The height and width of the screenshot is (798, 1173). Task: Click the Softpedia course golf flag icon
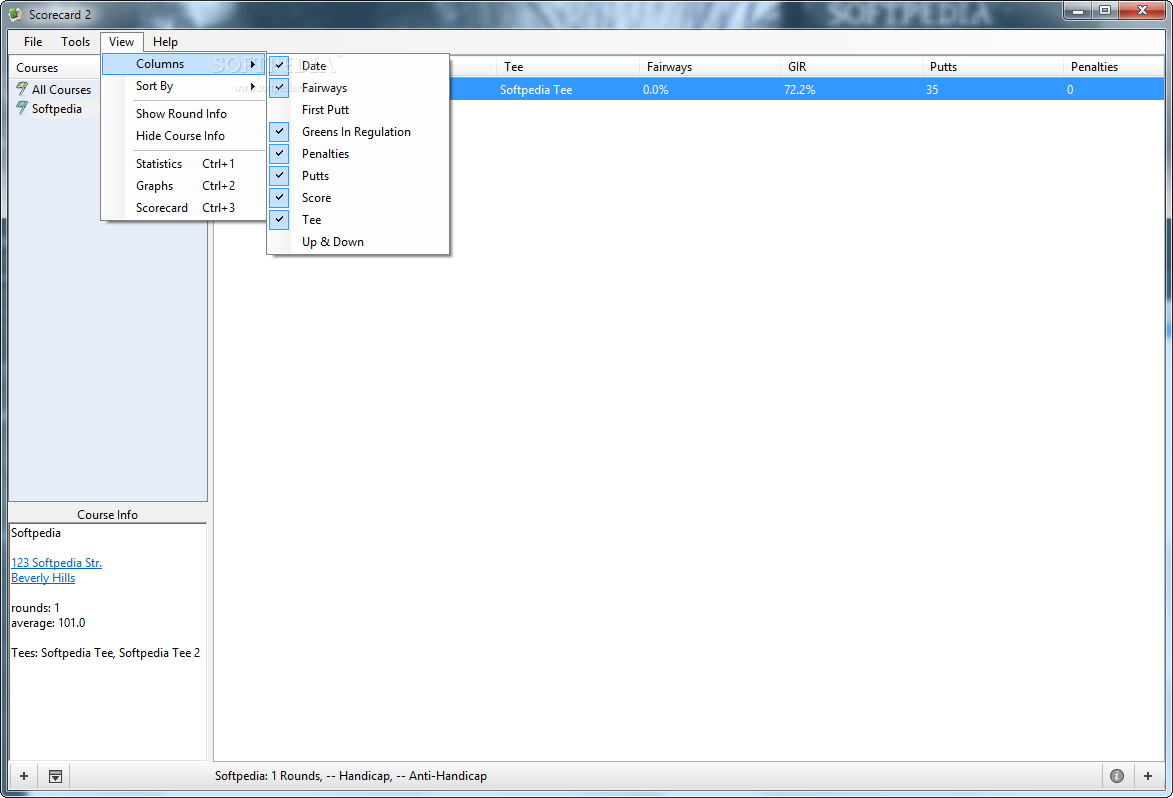point(22,108)
